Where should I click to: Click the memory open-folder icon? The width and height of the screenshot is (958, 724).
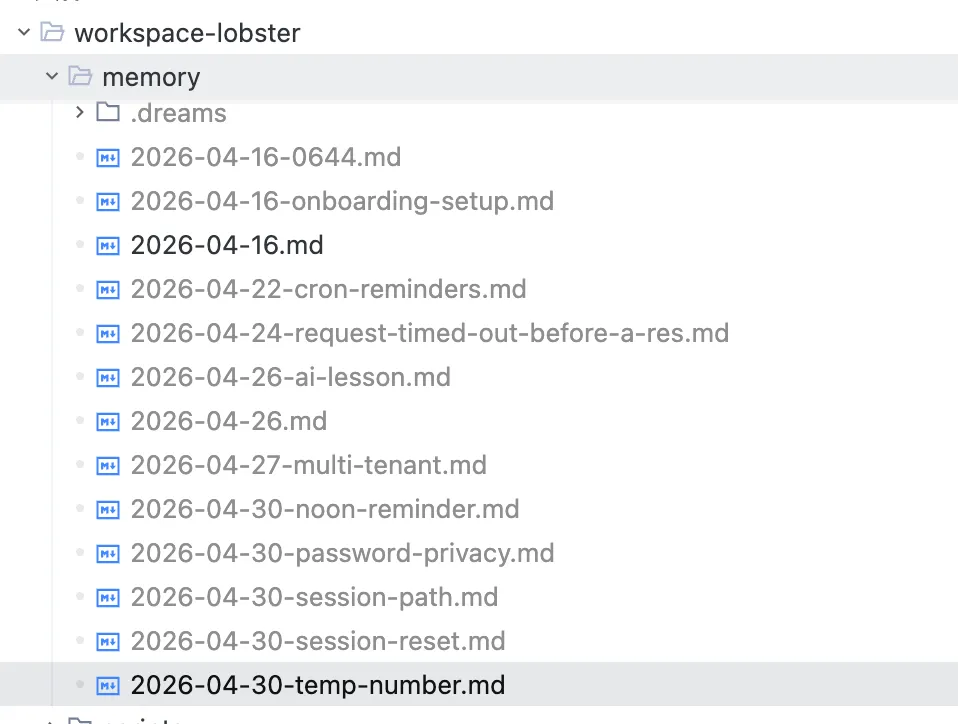(x=80, y=76)
